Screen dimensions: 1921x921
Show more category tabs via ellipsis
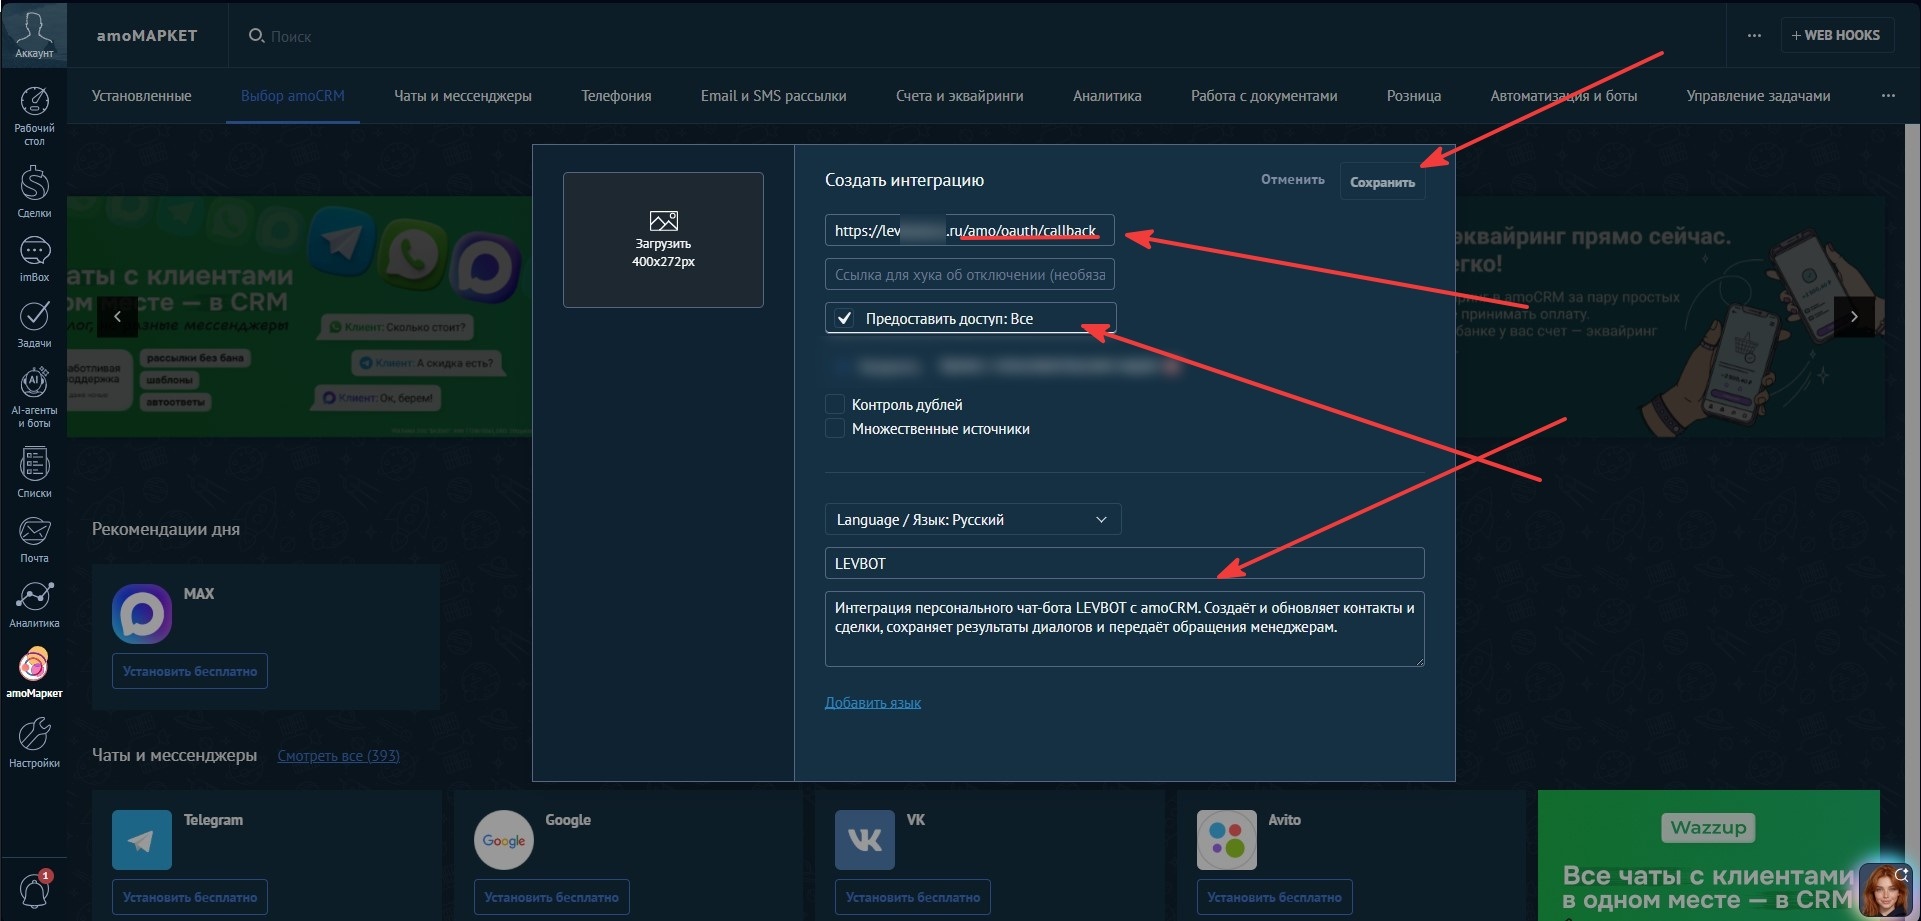pos(1888,96)
